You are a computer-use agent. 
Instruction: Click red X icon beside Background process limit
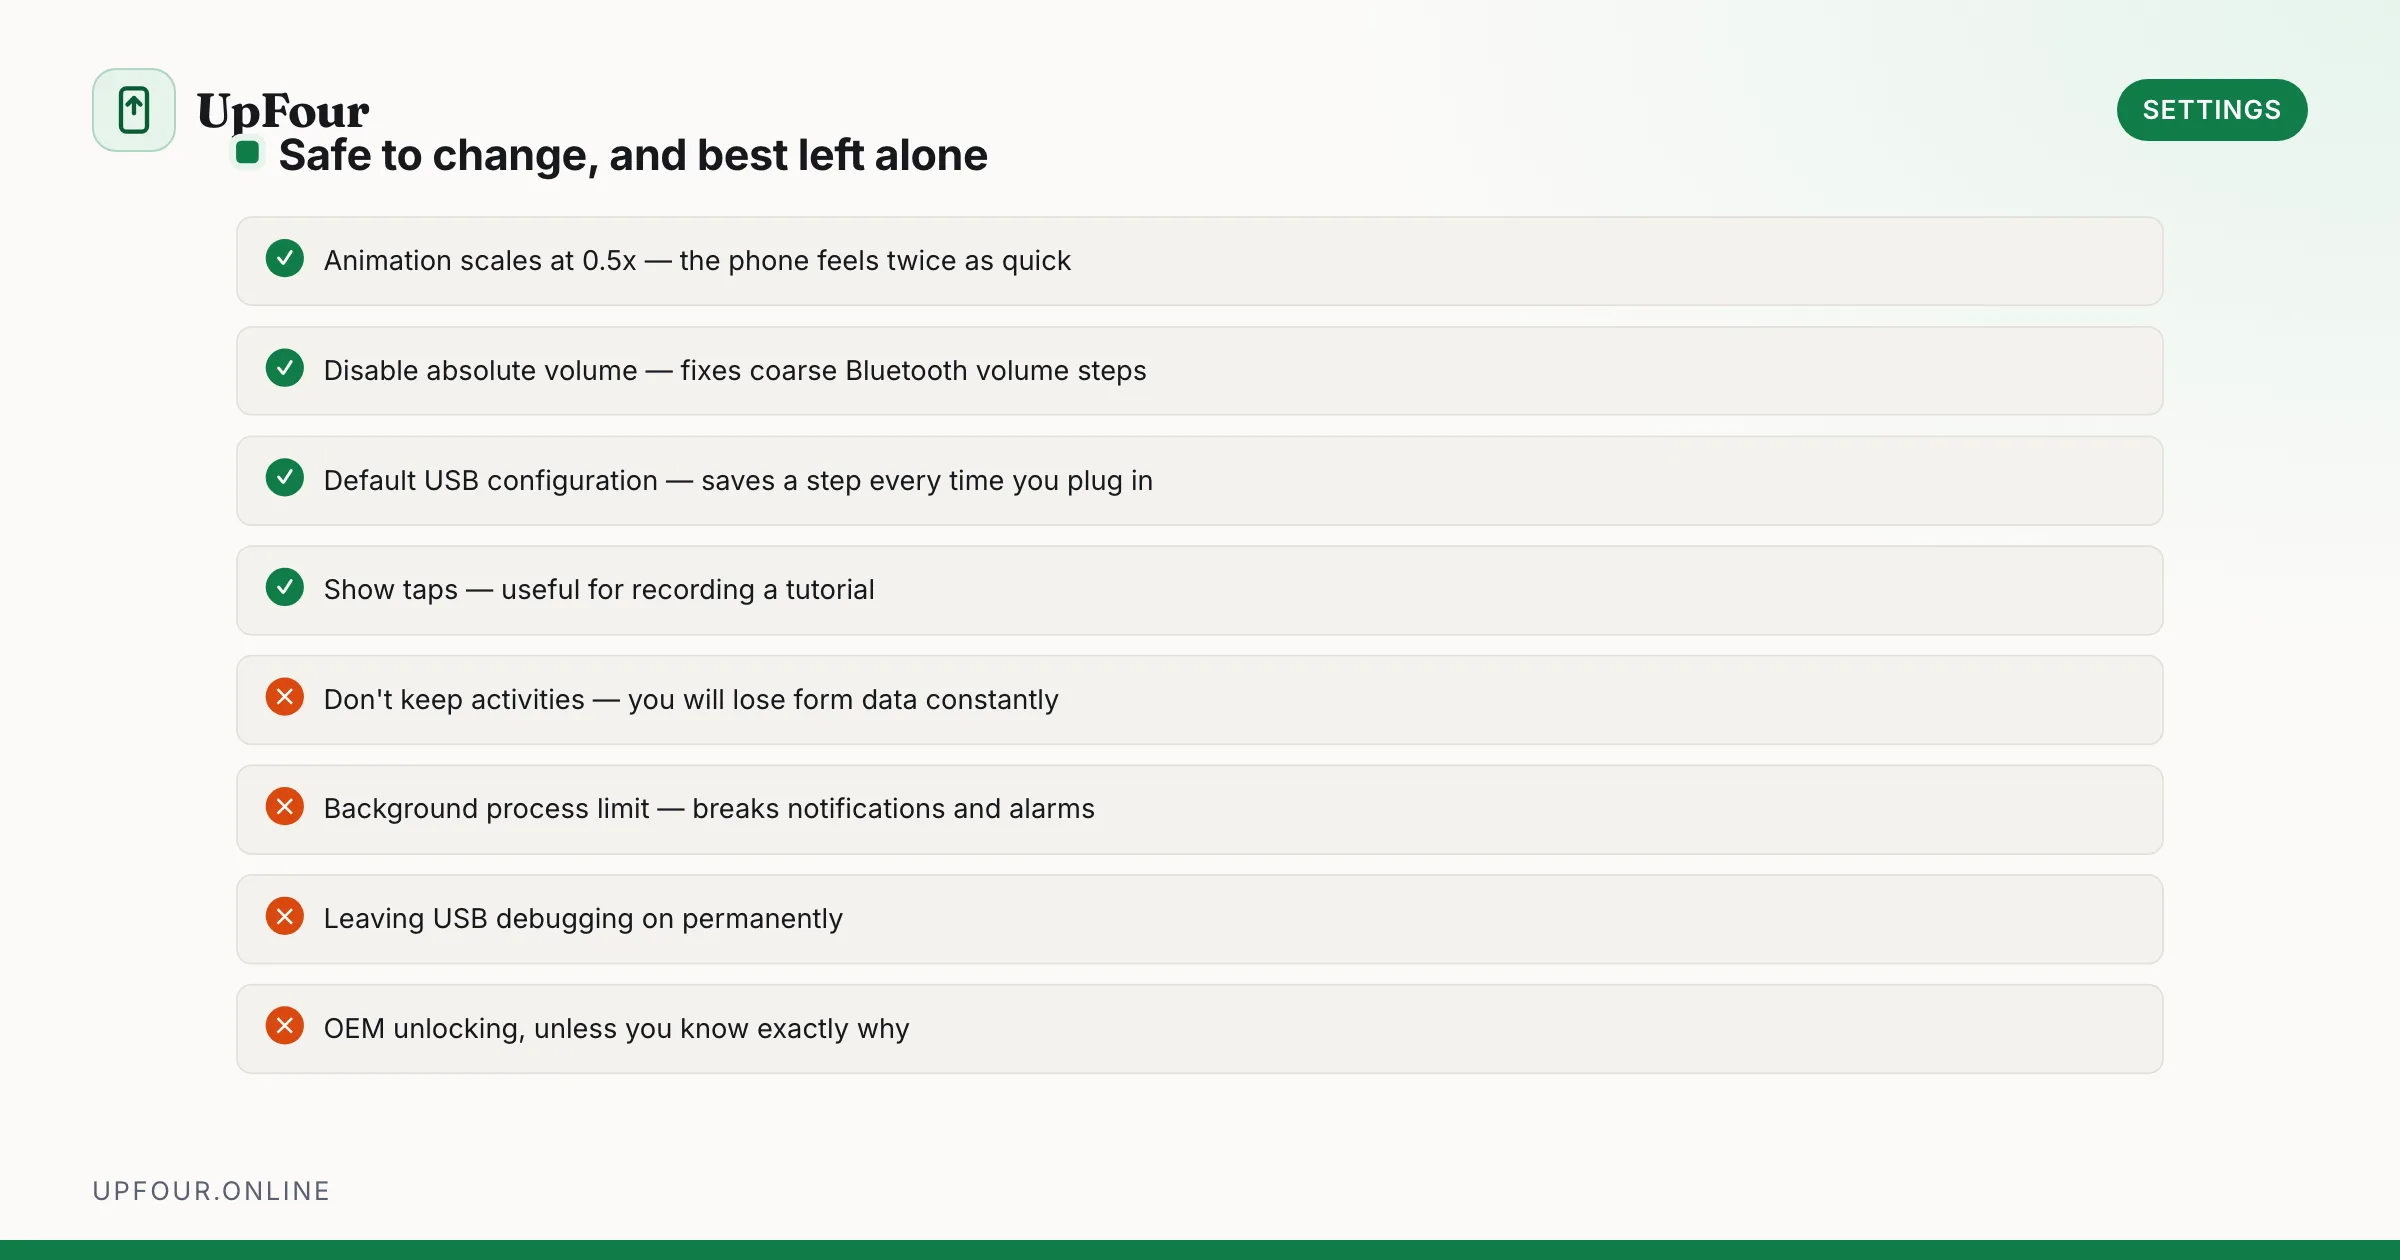(x=285, y=807)
